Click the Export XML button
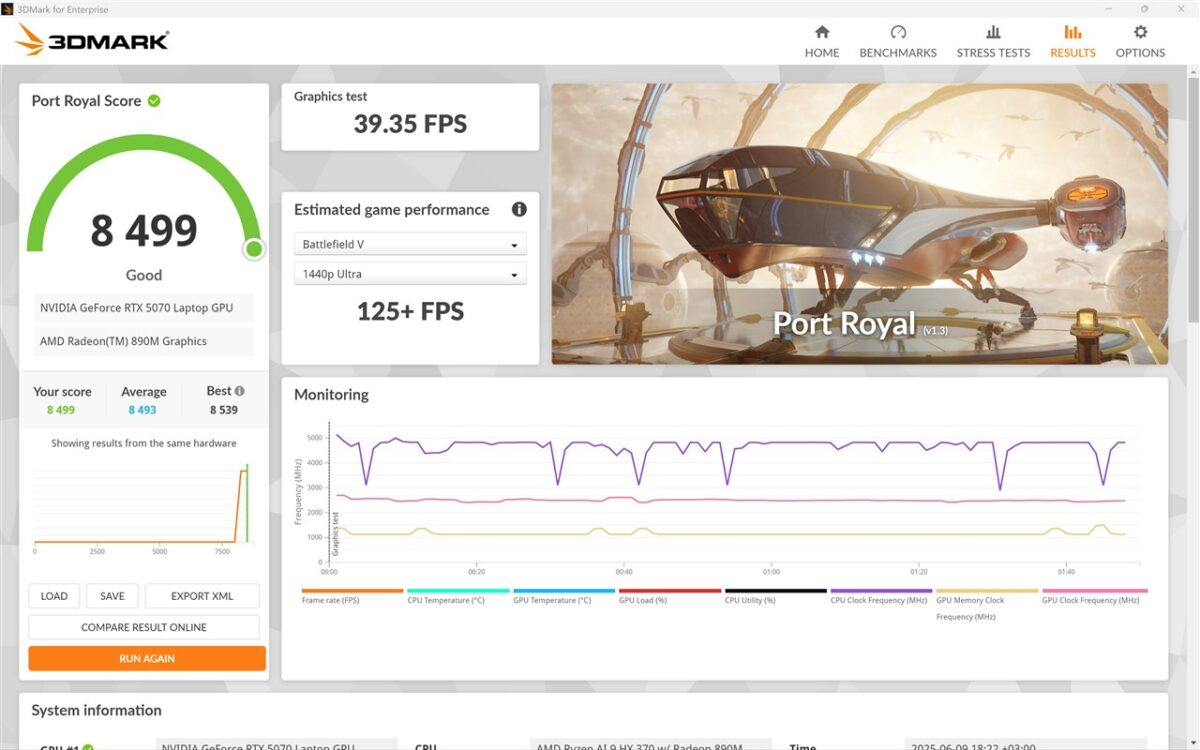This screenshot has width=1200, height=750. click(x=202, y=596)
